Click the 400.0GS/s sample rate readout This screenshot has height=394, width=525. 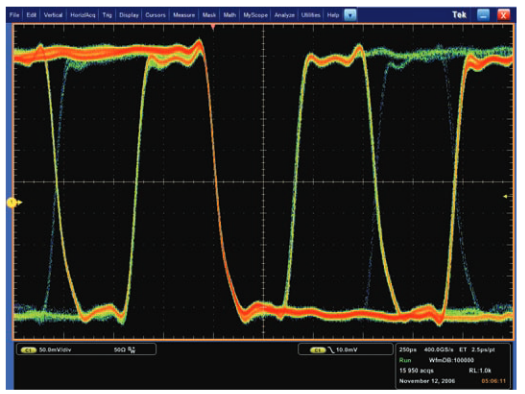439,349
